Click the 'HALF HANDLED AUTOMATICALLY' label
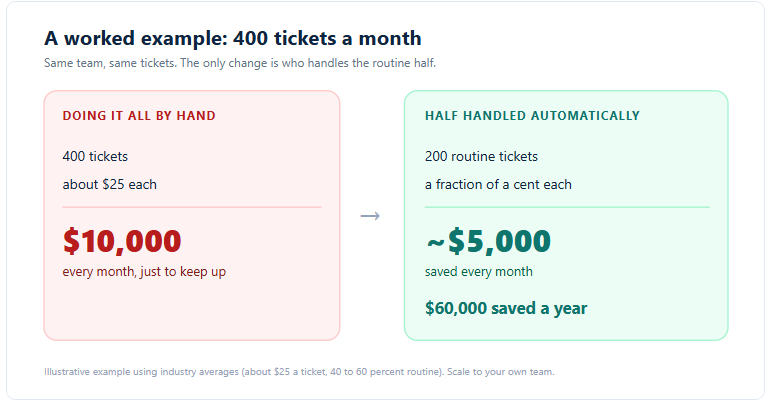 pyautogui.click(x=532, y=116)
